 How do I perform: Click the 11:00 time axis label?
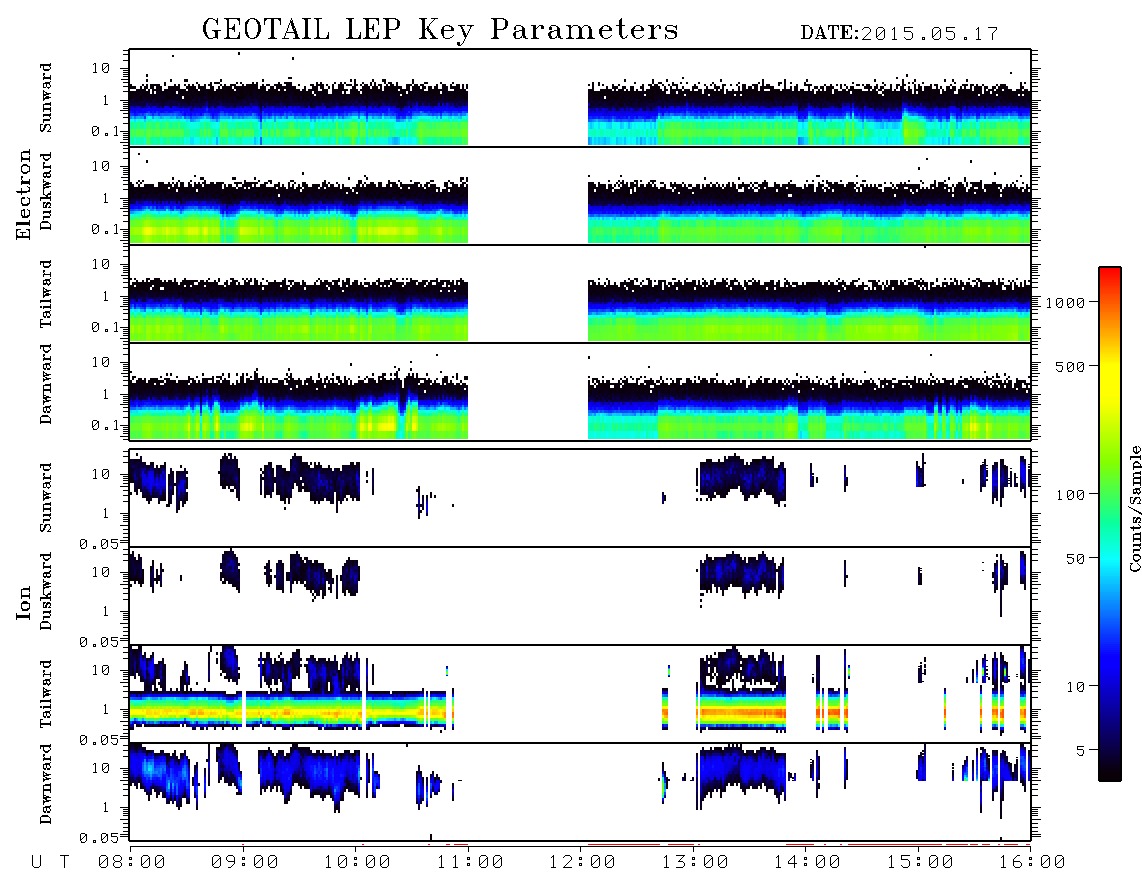tap(470, 863)
